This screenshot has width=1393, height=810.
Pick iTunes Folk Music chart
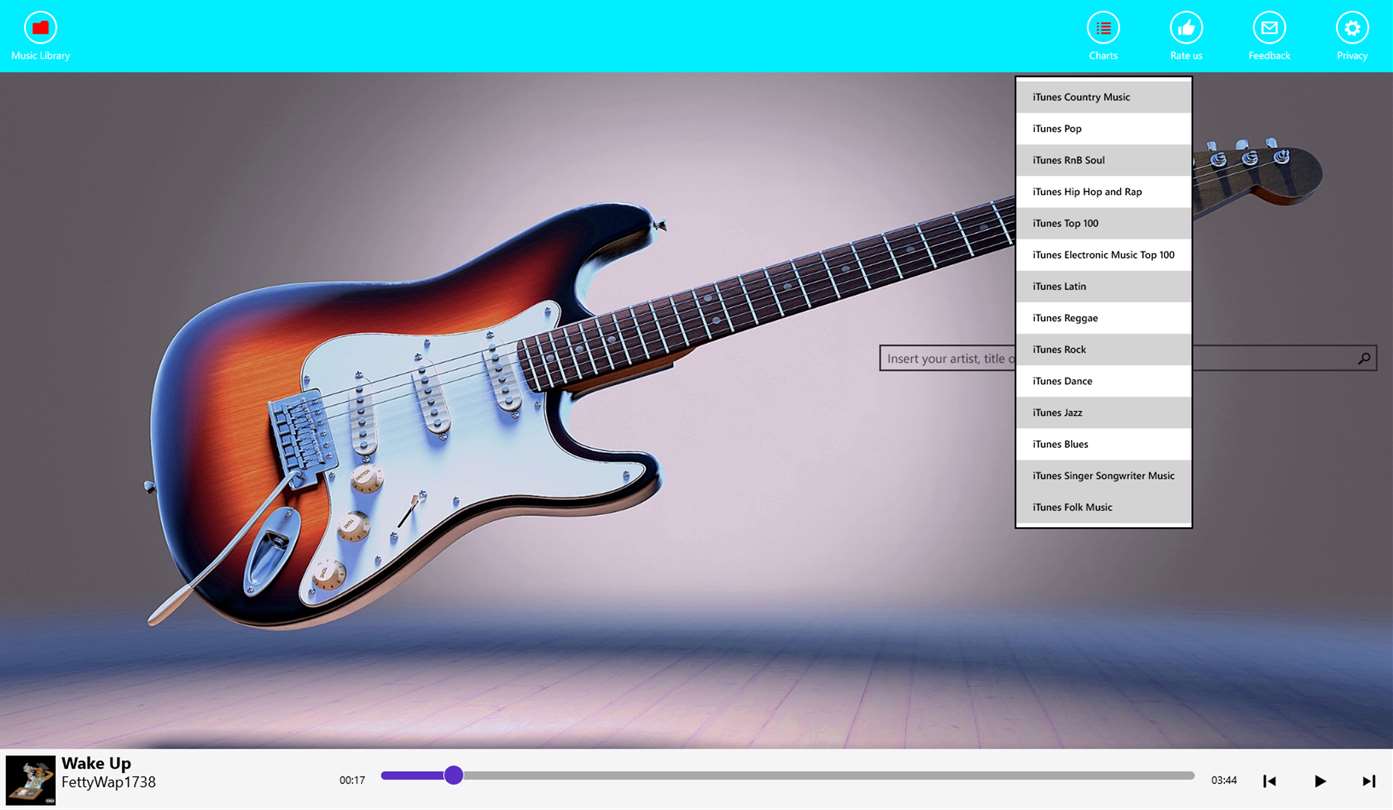[1104, 507]
